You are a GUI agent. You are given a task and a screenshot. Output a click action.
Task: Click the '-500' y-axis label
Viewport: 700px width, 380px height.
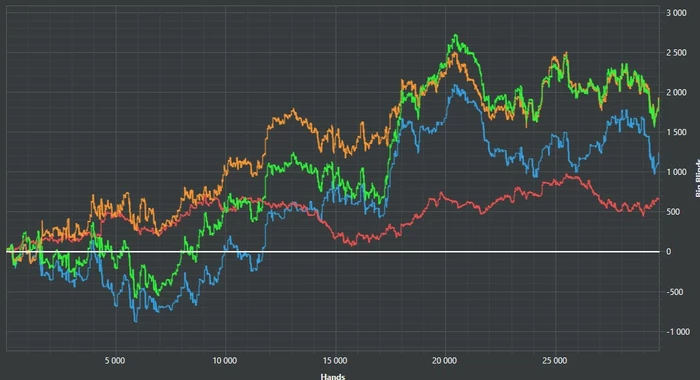(675, 292)
